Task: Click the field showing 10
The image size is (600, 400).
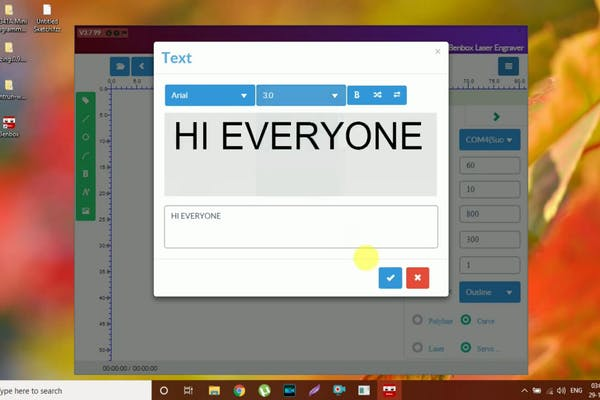Action: pos(490,189)
